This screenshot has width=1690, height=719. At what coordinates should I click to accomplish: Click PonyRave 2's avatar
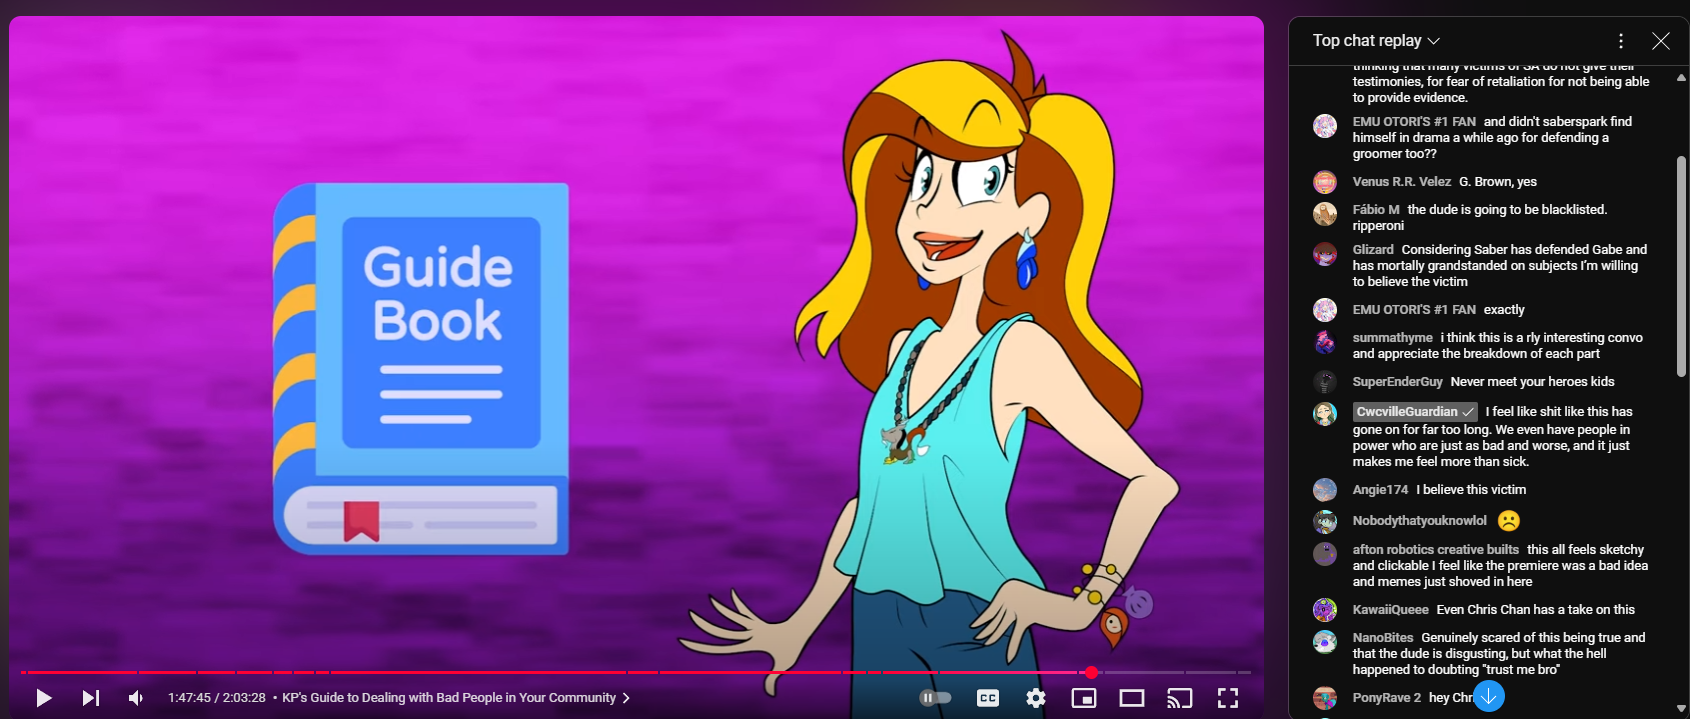1325,698
